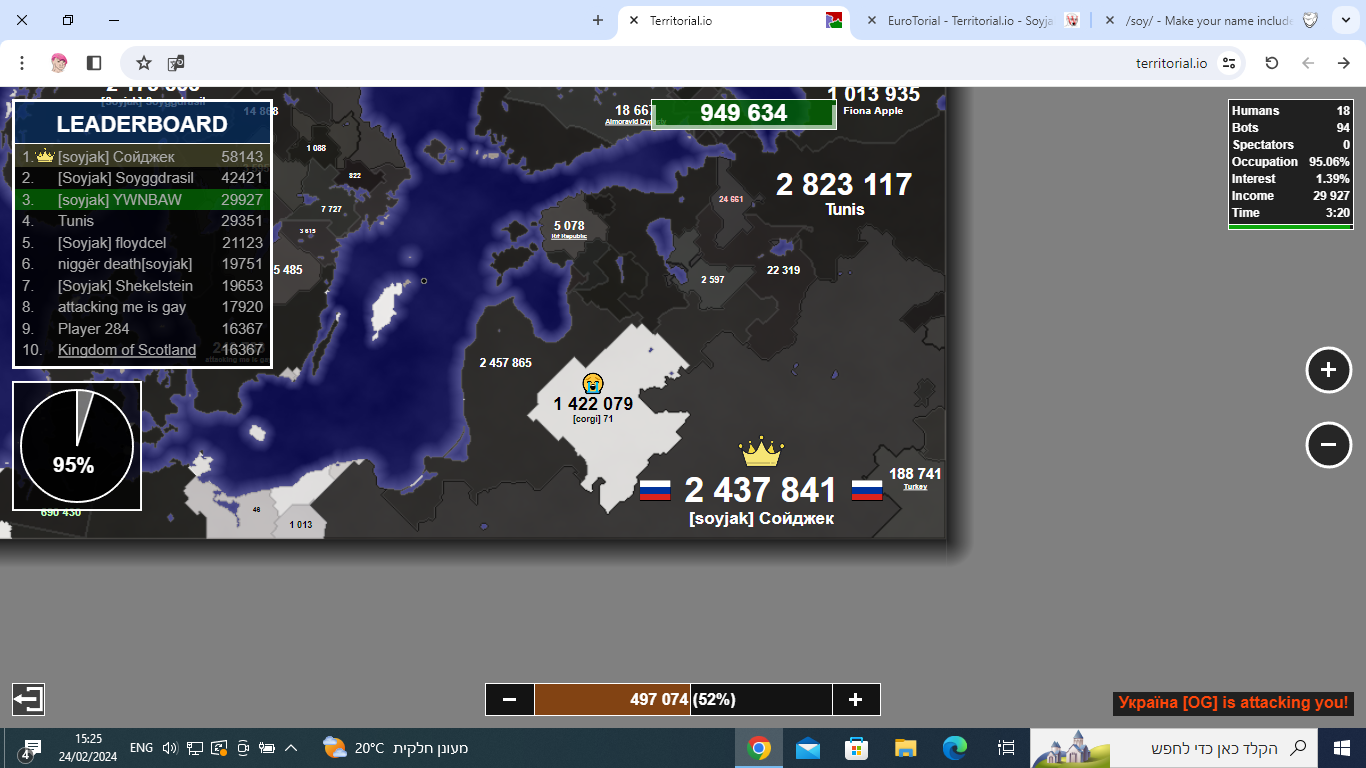Open the Chrome profile avatar
The height and width of the screenshot is (768, 1366).
(59, 63)
